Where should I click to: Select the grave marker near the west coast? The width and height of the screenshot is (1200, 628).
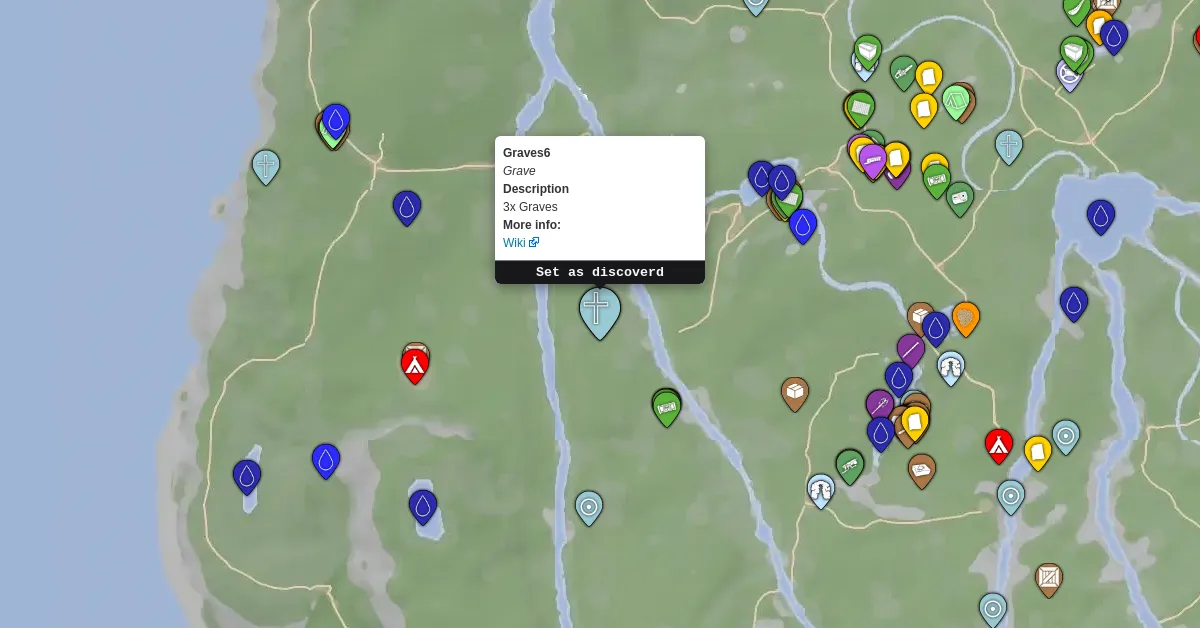265,167
